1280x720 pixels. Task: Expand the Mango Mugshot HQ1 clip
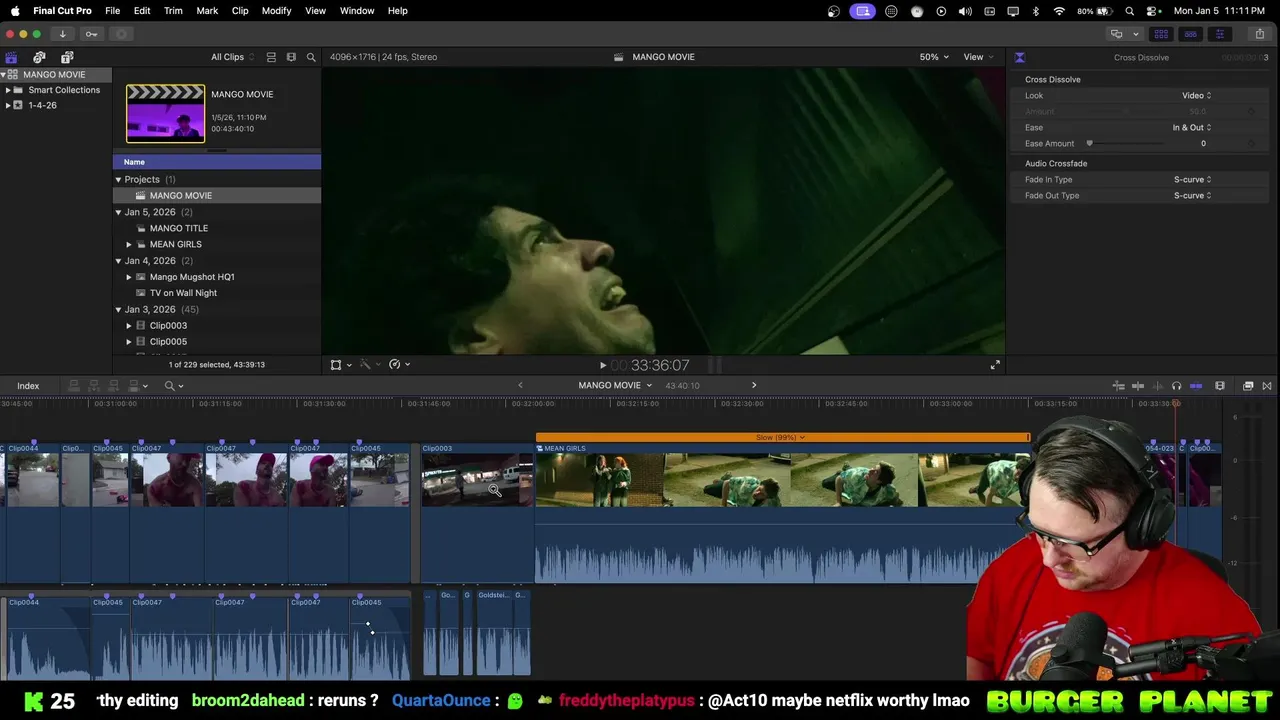tap(129, 277)
